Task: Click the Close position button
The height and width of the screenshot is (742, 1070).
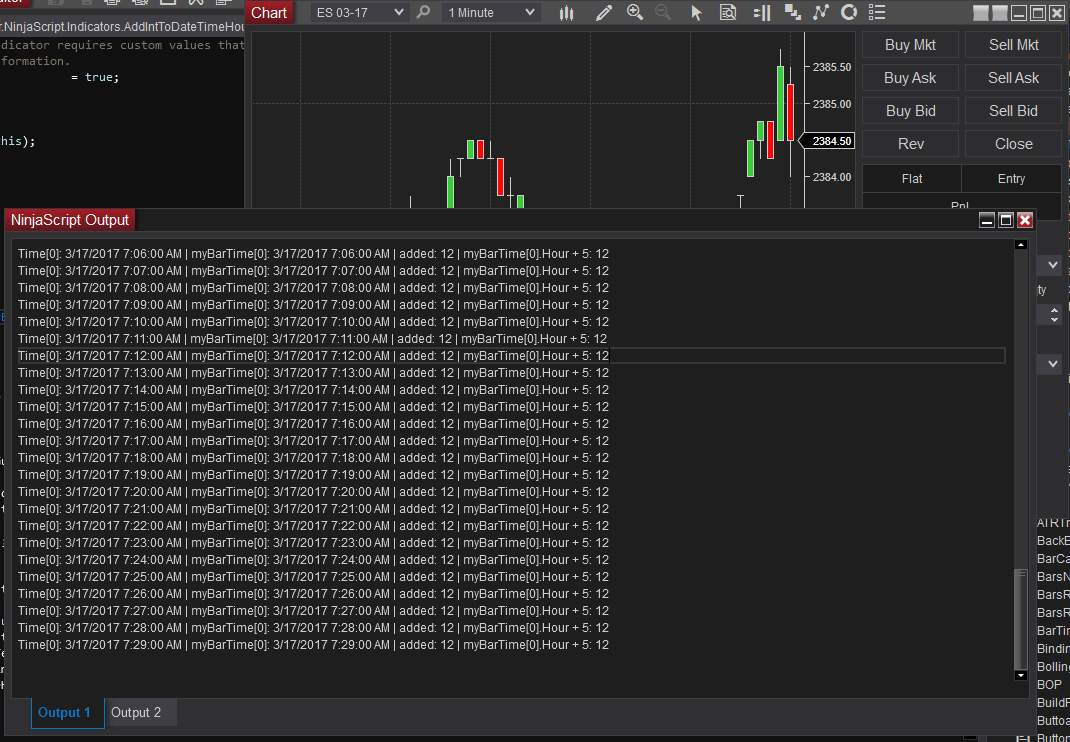Action: [1013, 144]
